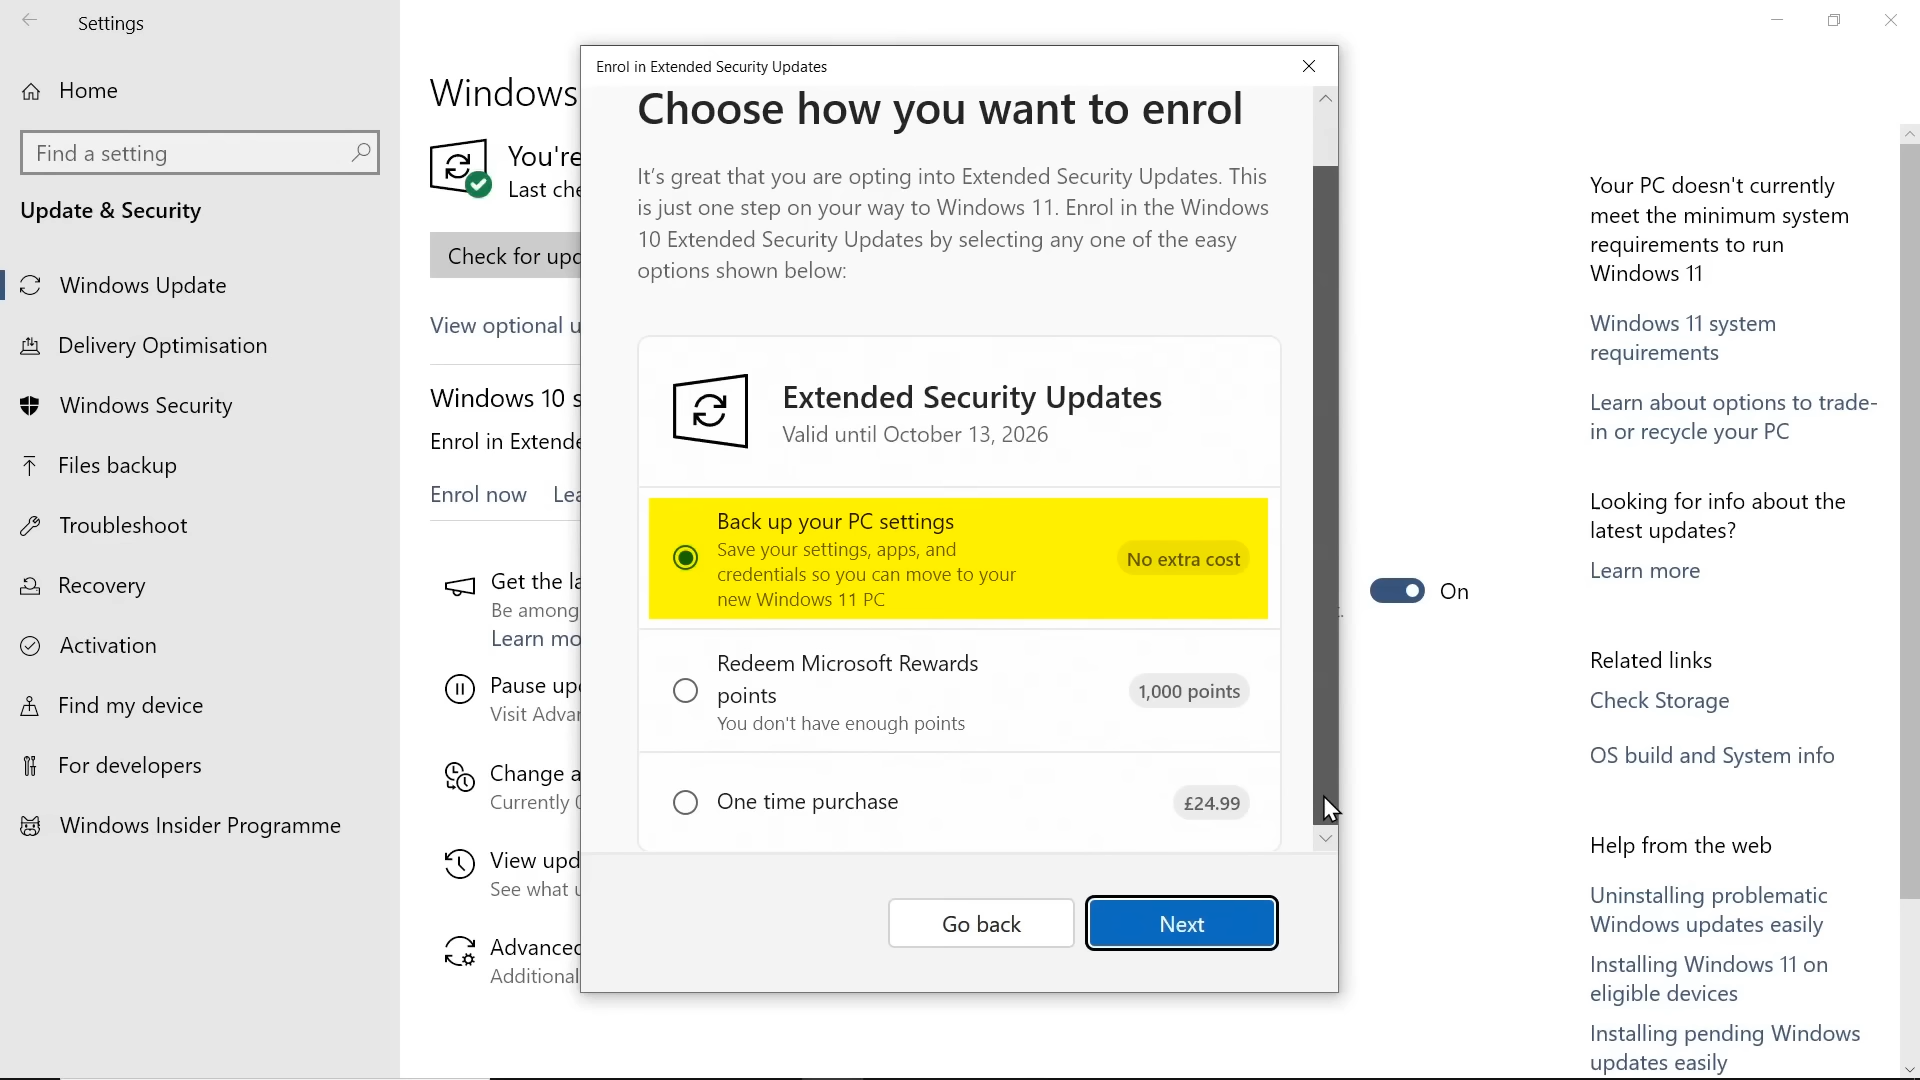This screenshot has width=1920, height=1080.
Task: Click the Home icon in sidebar
Action: click(32, 92)
